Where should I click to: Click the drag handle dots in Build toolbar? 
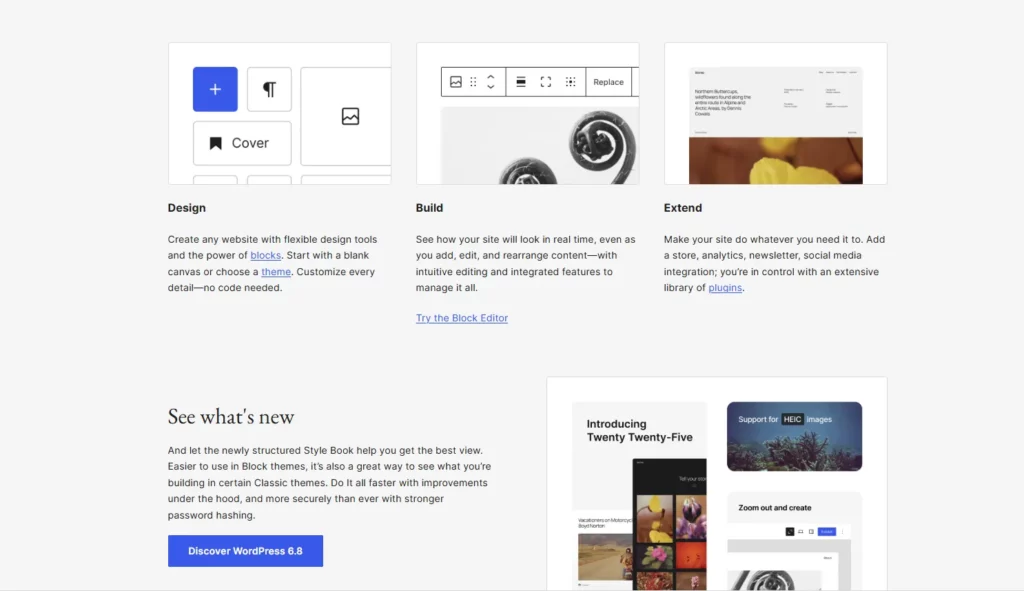tap(473, 82)
